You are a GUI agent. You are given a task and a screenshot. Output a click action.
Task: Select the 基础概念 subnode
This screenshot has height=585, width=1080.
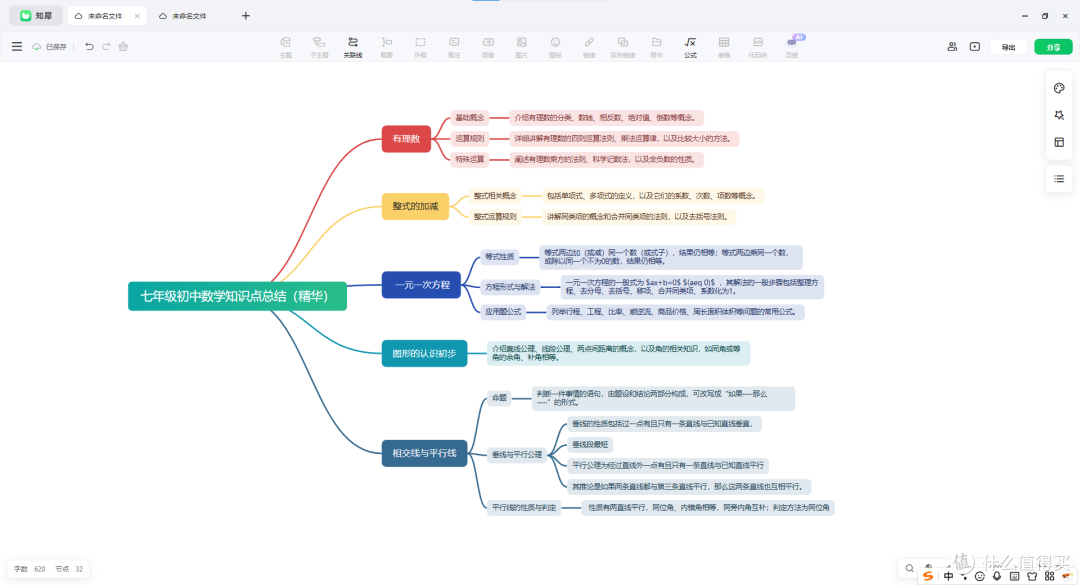click(470, 118)
